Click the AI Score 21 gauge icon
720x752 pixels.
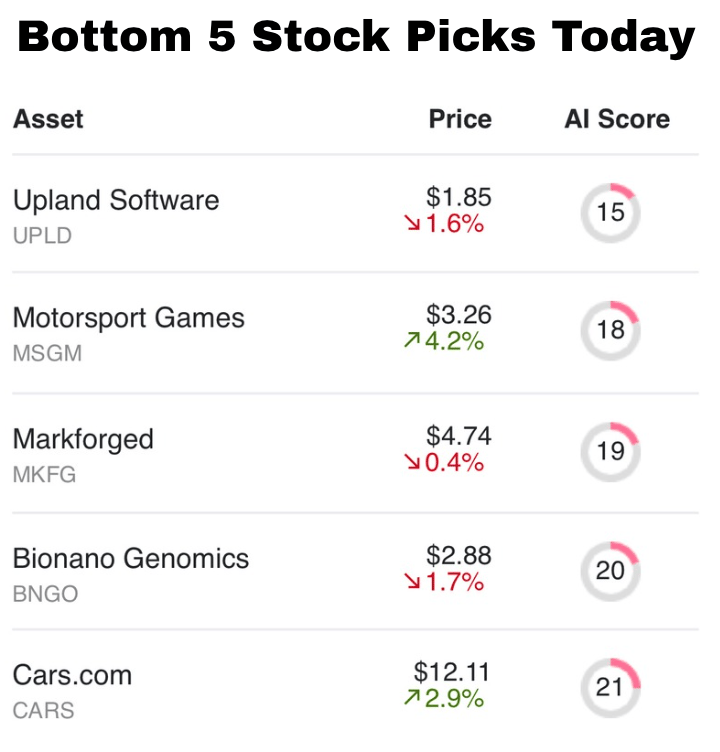point(610,688)
